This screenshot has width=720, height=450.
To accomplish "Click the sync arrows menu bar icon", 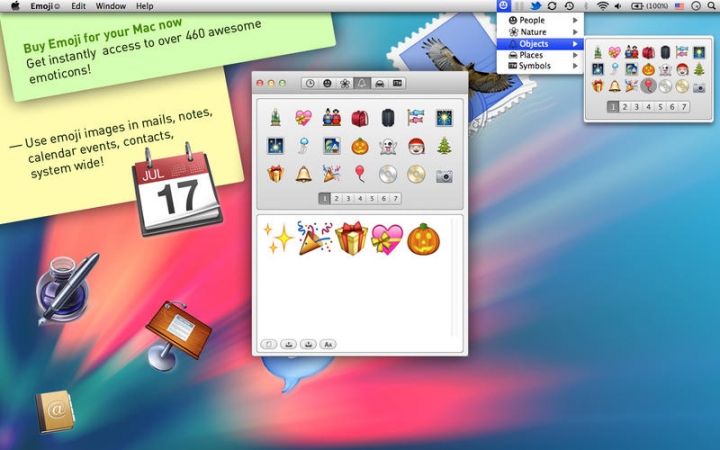I will click(552, 6).
